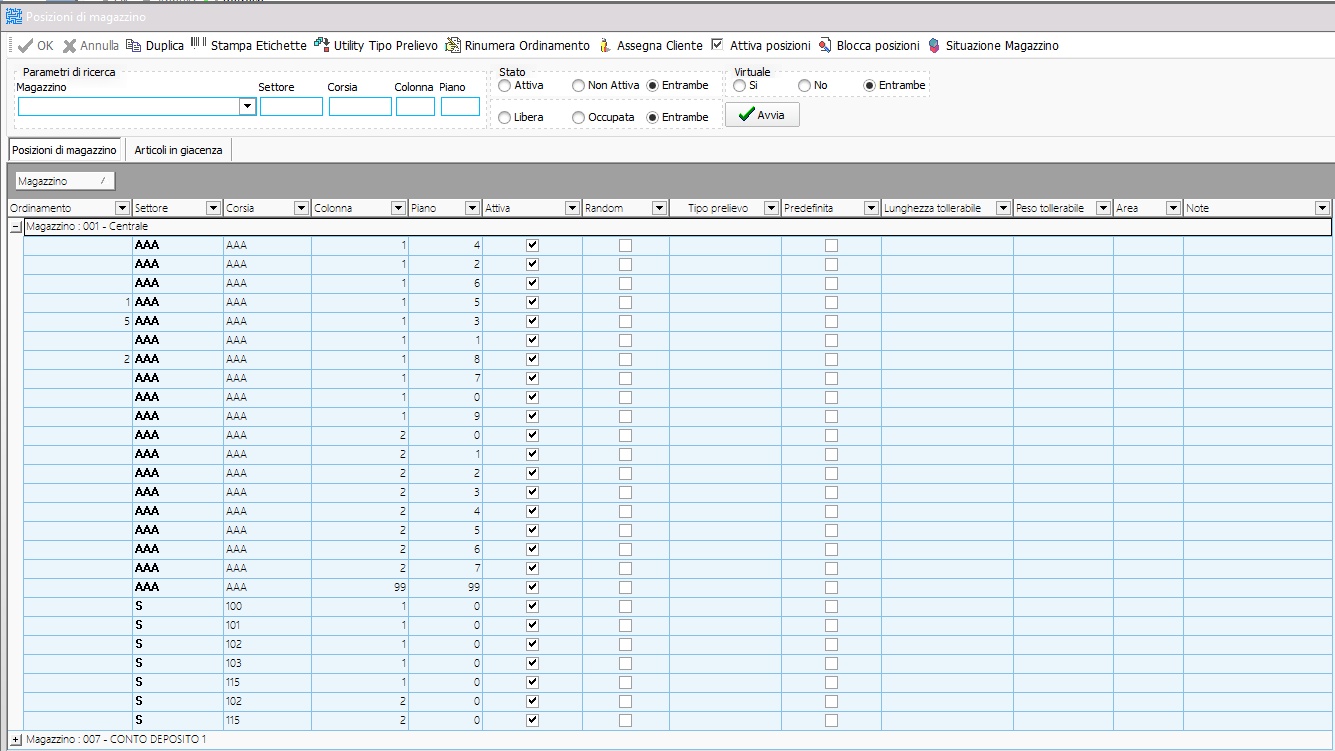The height and width of the screenshot is (751, 1335).
Task: Check Random for row S Corsia 103
Action: 625,663
